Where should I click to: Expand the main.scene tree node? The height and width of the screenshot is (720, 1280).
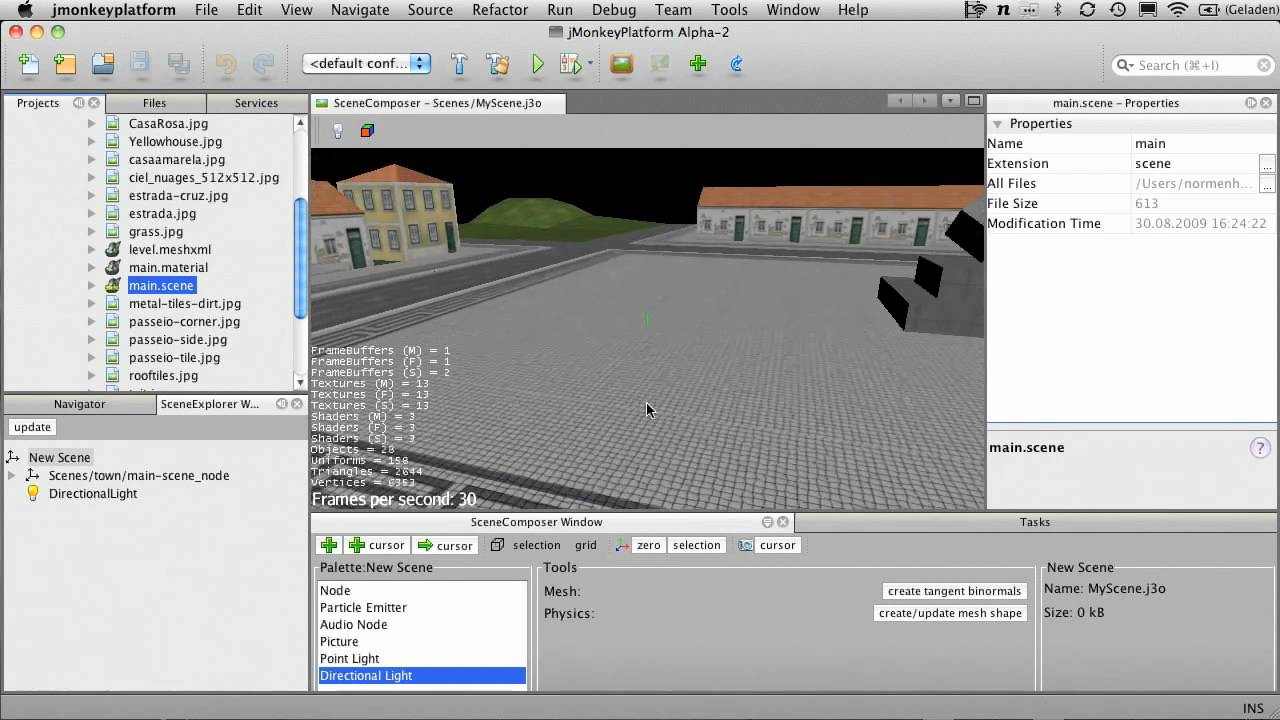[91, 286]
